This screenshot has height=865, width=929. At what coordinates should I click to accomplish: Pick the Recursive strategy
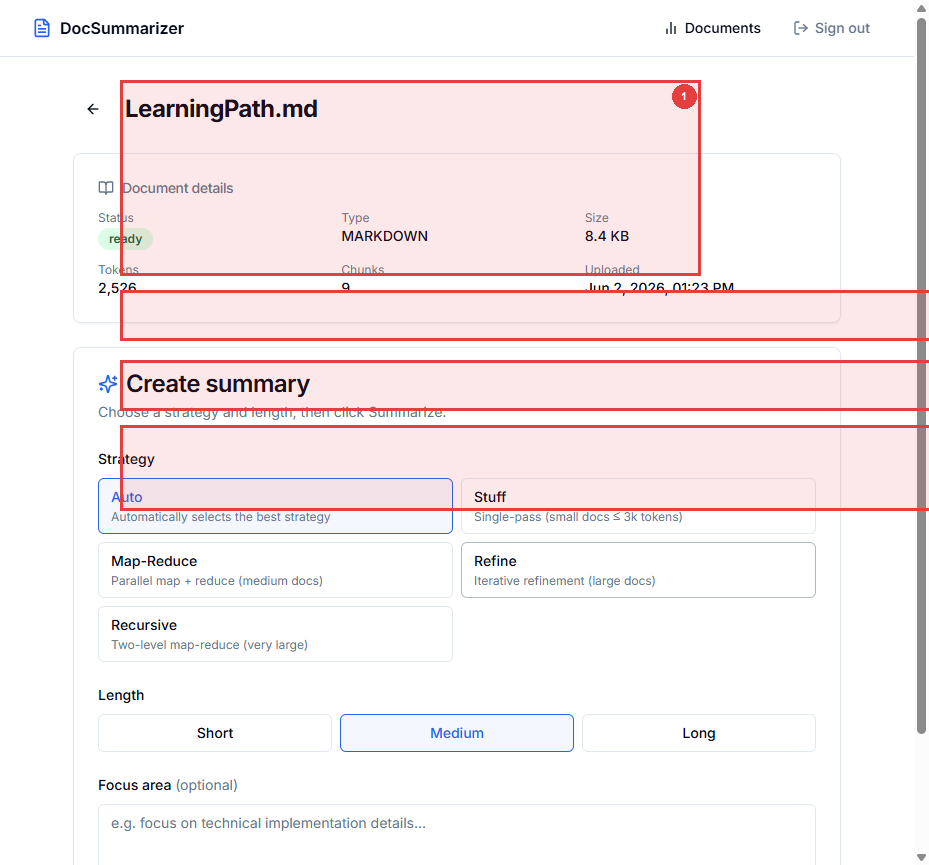pyautogui.click(x=276, y=634)
